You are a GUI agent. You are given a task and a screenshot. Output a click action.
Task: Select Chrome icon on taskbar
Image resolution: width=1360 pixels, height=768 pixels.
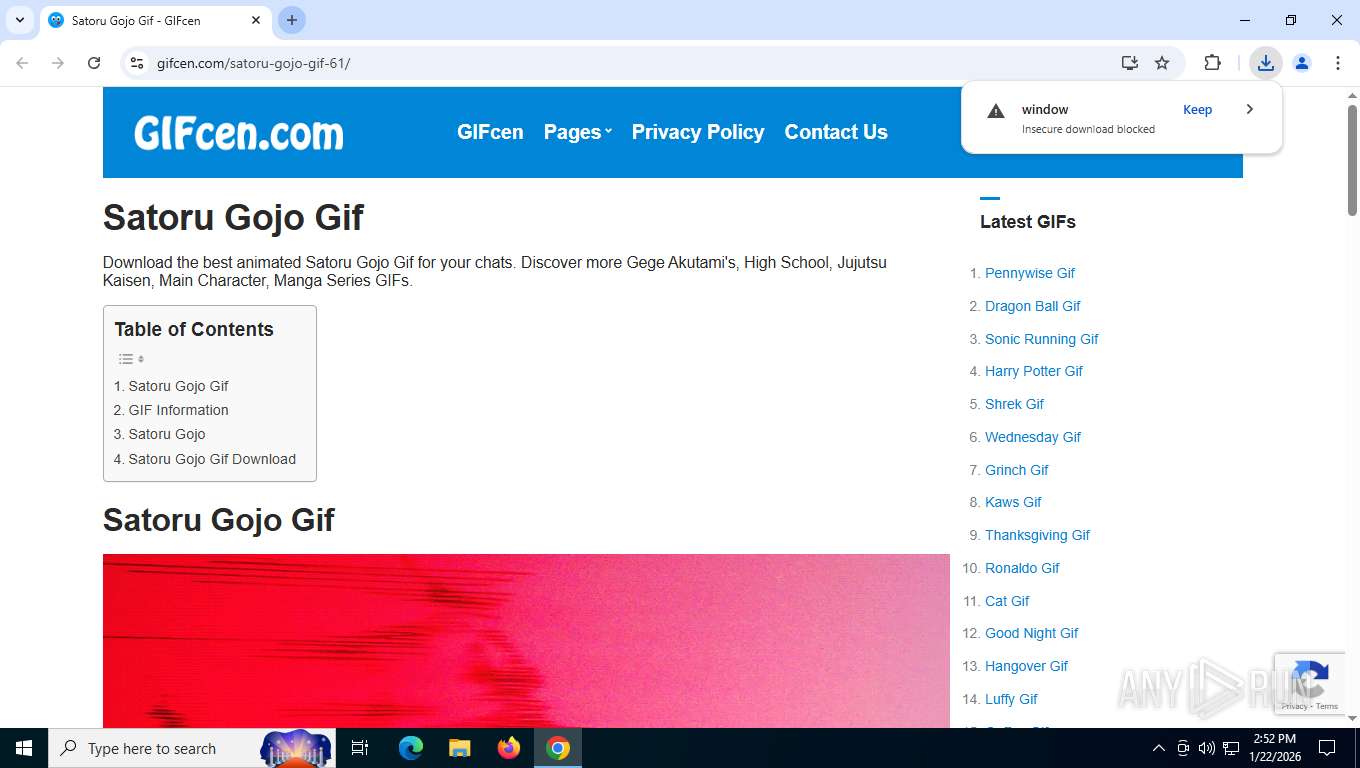tap(558, 748)
